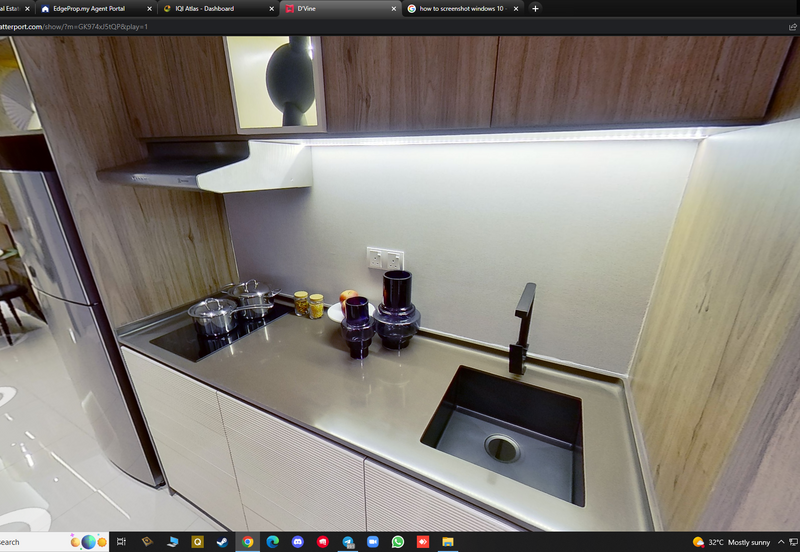Open Zoom from the taskbar
This screenshot has width=800, height=552.
point(373,542)
